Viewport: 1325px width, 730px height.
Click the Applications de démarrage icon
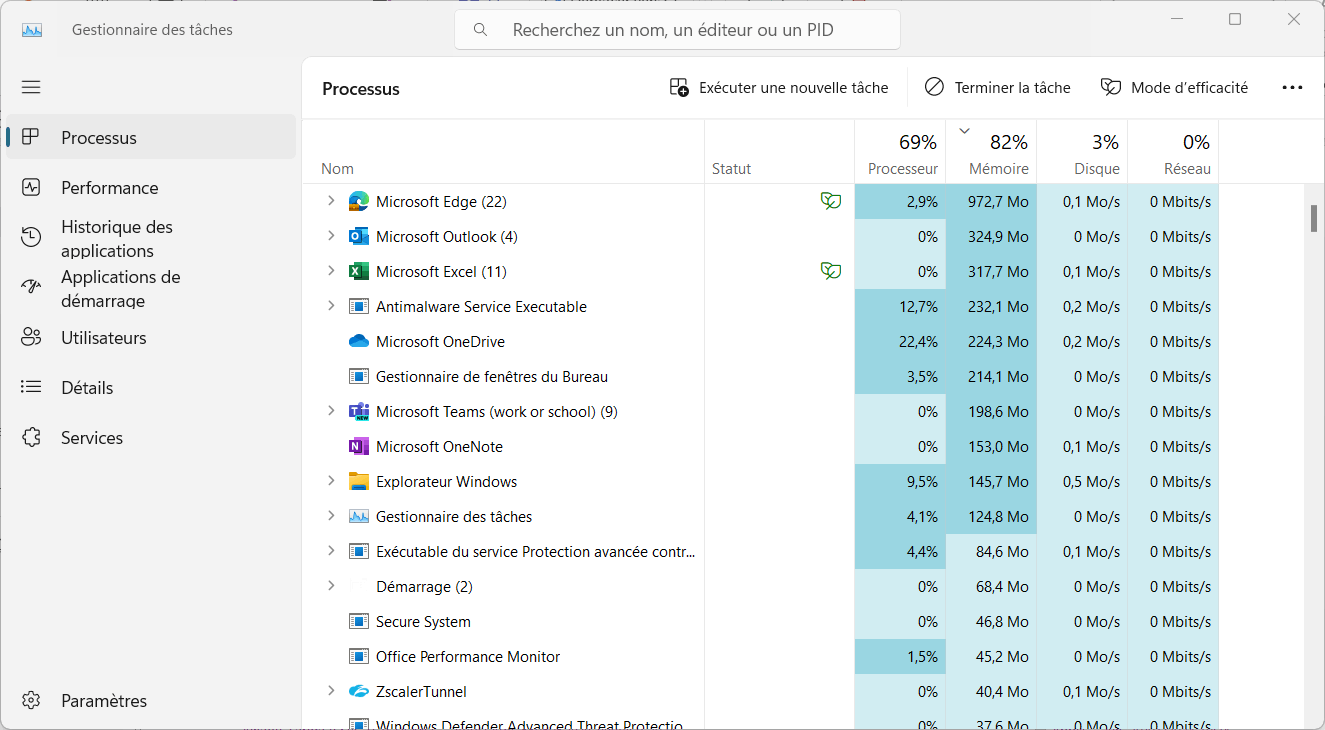click(31, 287)
